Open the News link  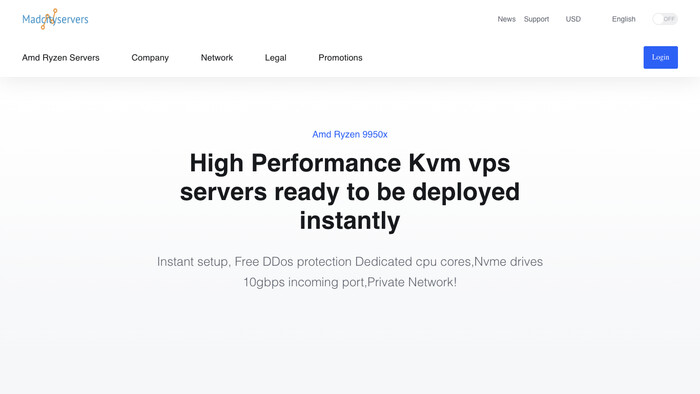click(506, 19)
